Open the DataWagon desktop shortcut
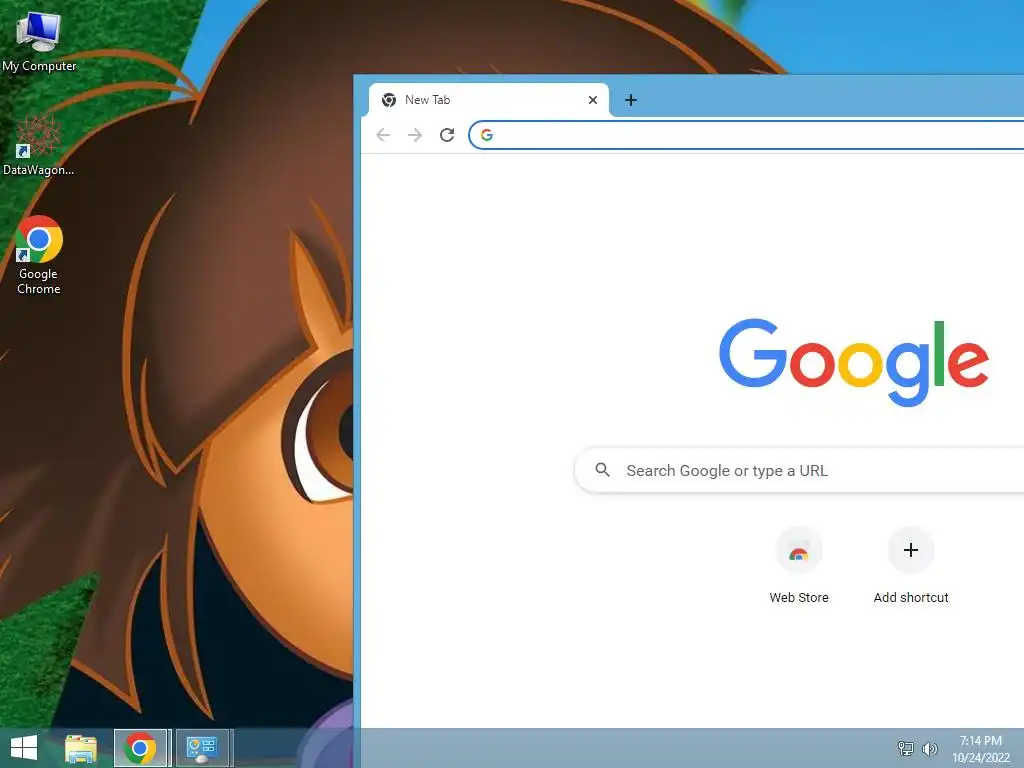 click(39, 145)
